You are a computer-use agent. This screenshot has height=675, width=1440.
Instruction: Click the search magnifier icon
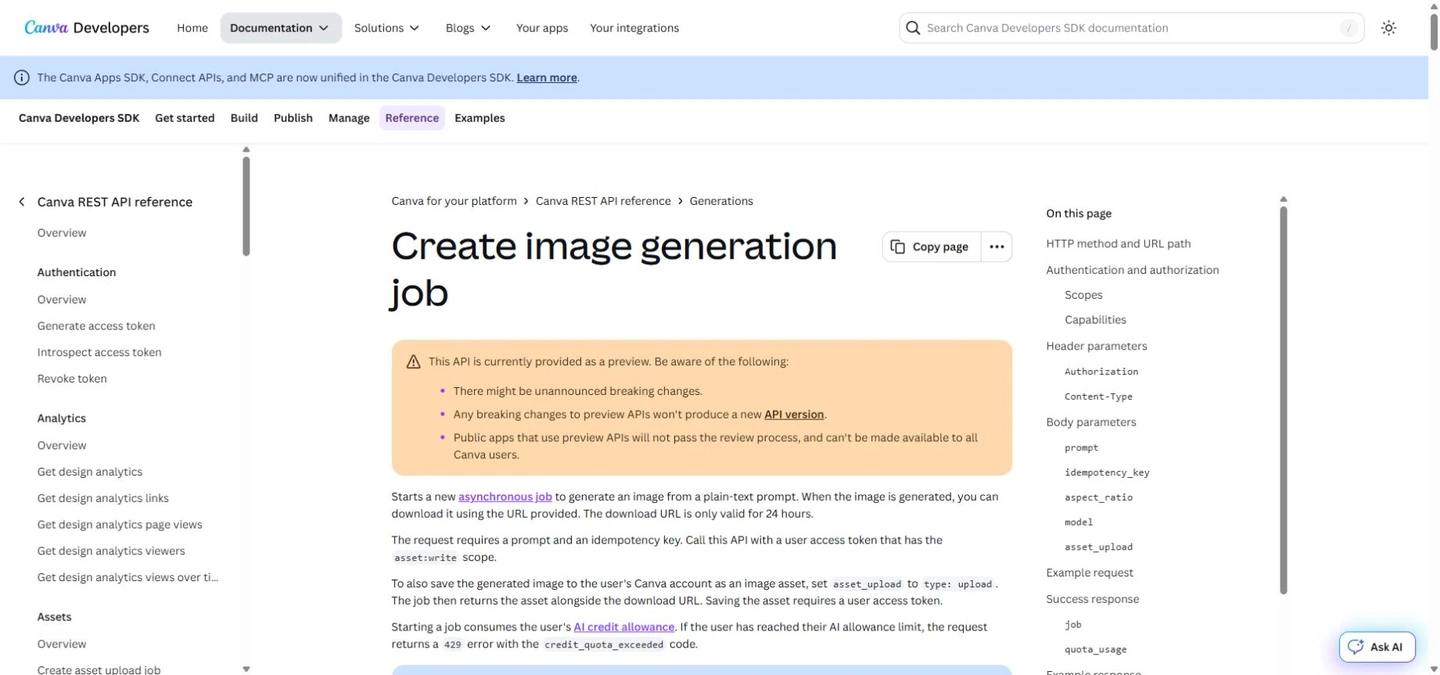(x=913, y=28)
